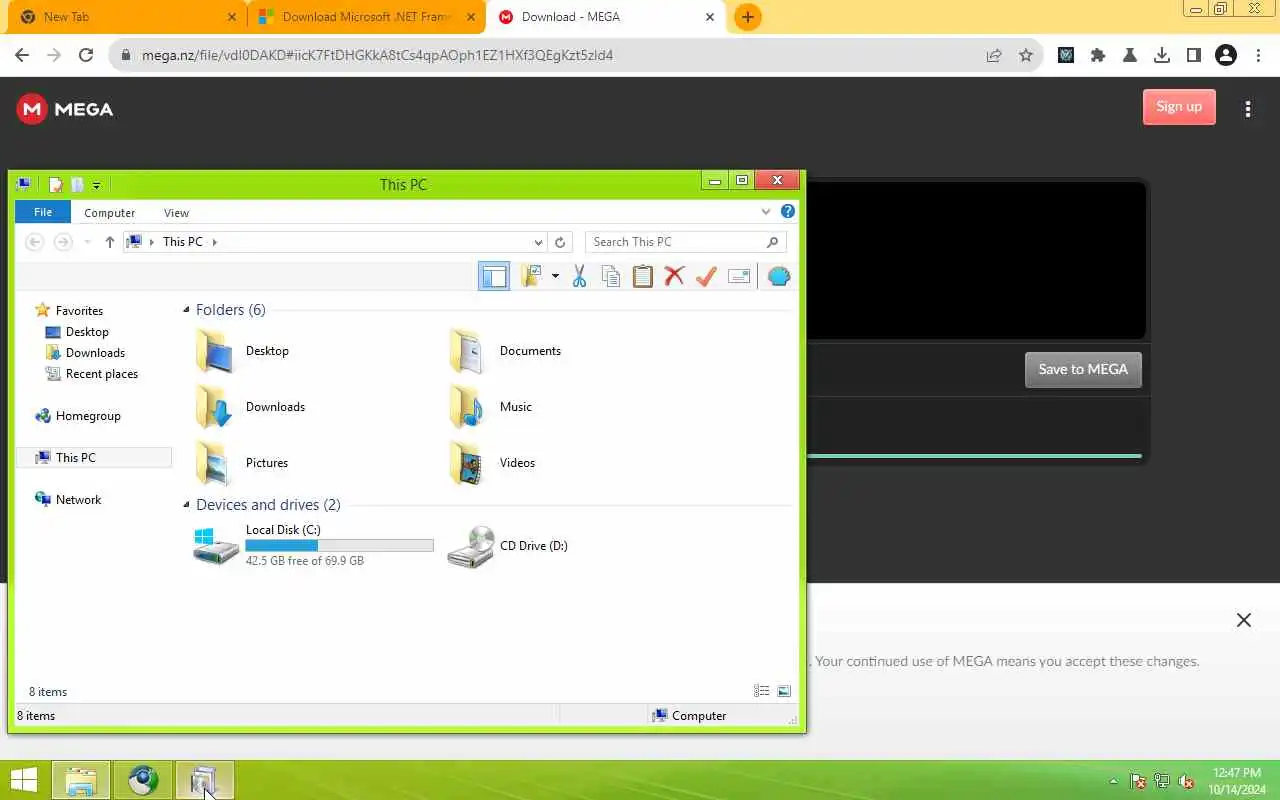Click the Windows Start button
1280x800 pixels.
24,781
